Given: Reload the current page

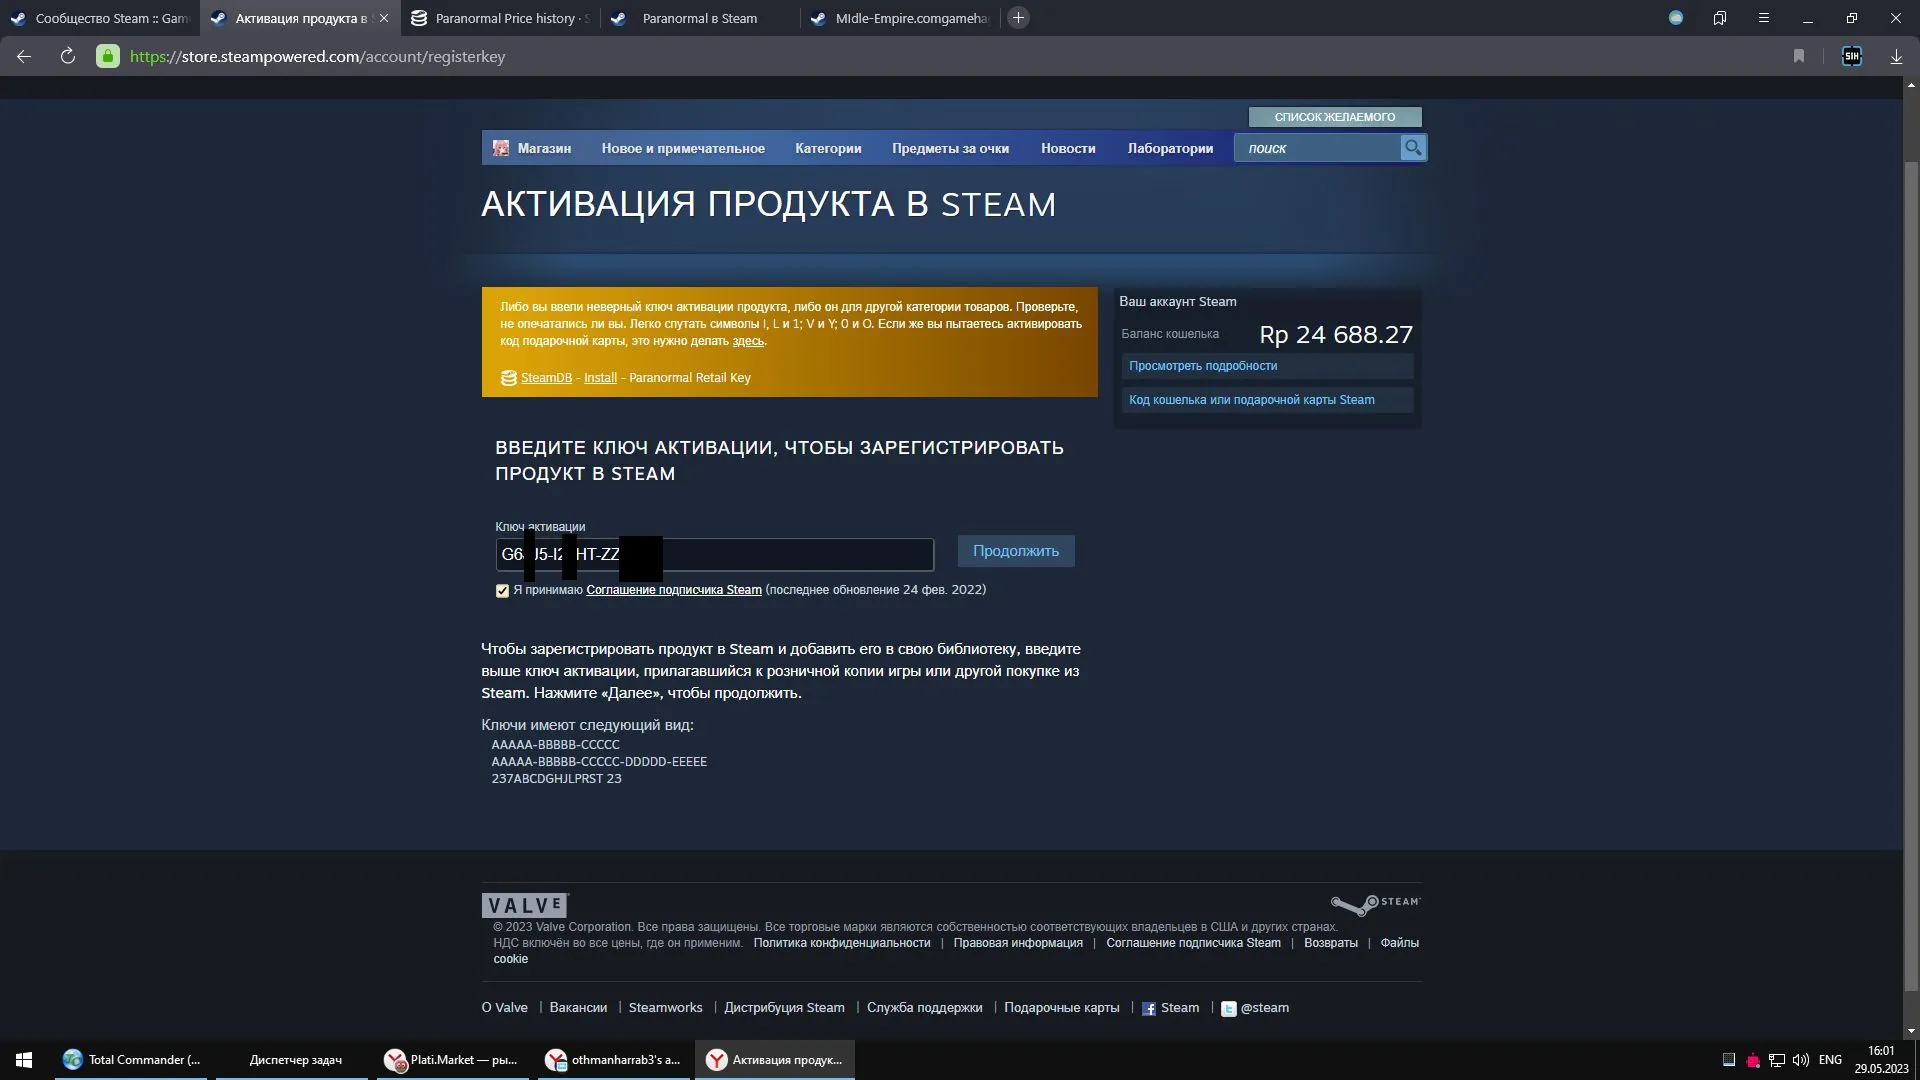Looking at the screenshot, I should click(68, 57).
